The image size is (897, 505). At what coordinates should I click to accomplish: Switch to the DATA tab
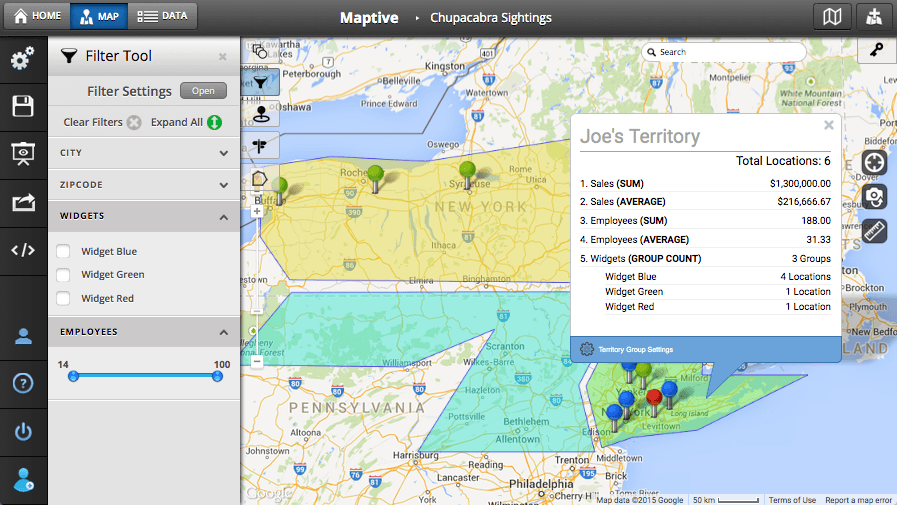[x=162, y=16]
